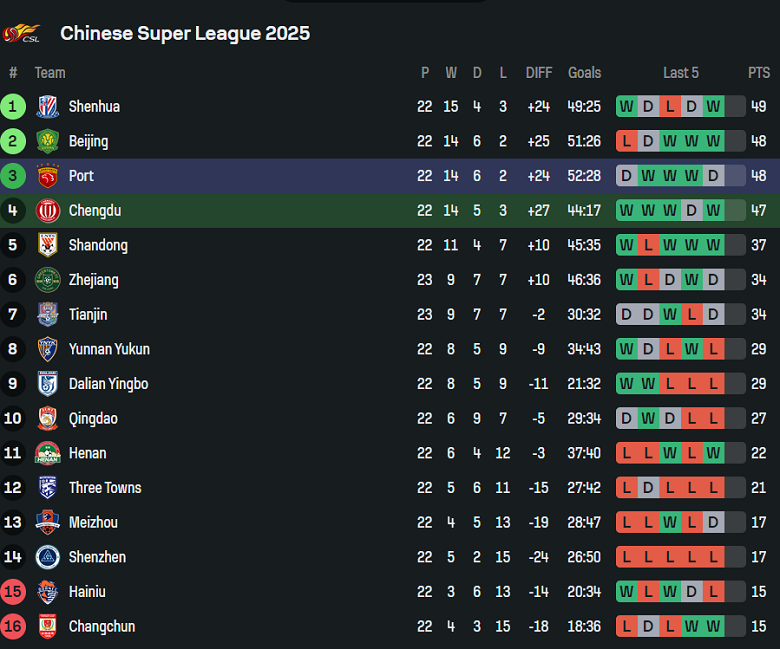Click the Port red club crest
This screenshot has height=649, width=780.
click(48, 176)
